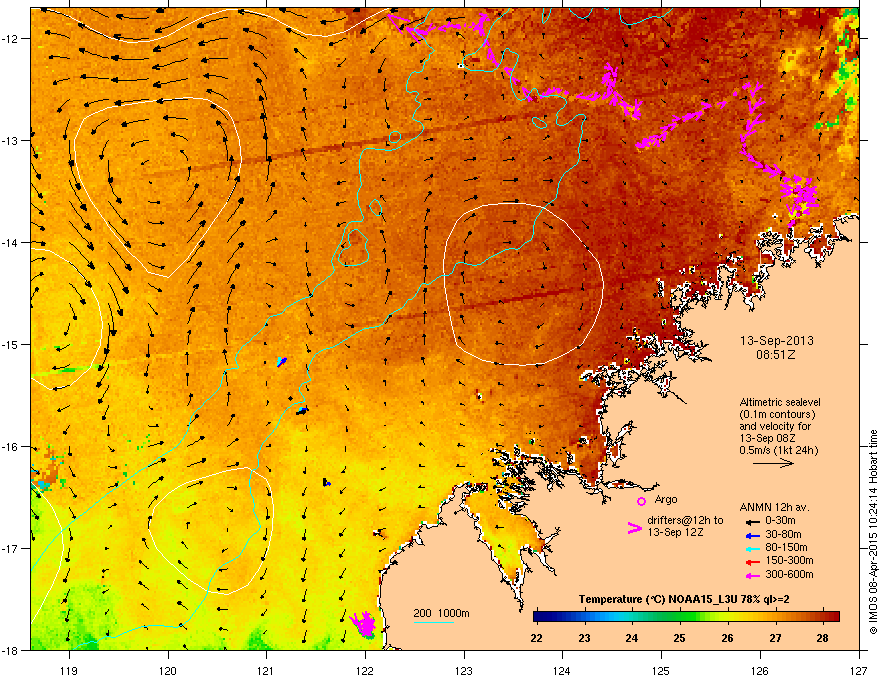This screenshot has height=680, width=880.
Task: Click the '200 1000m' isobath label
Action: 441,614
